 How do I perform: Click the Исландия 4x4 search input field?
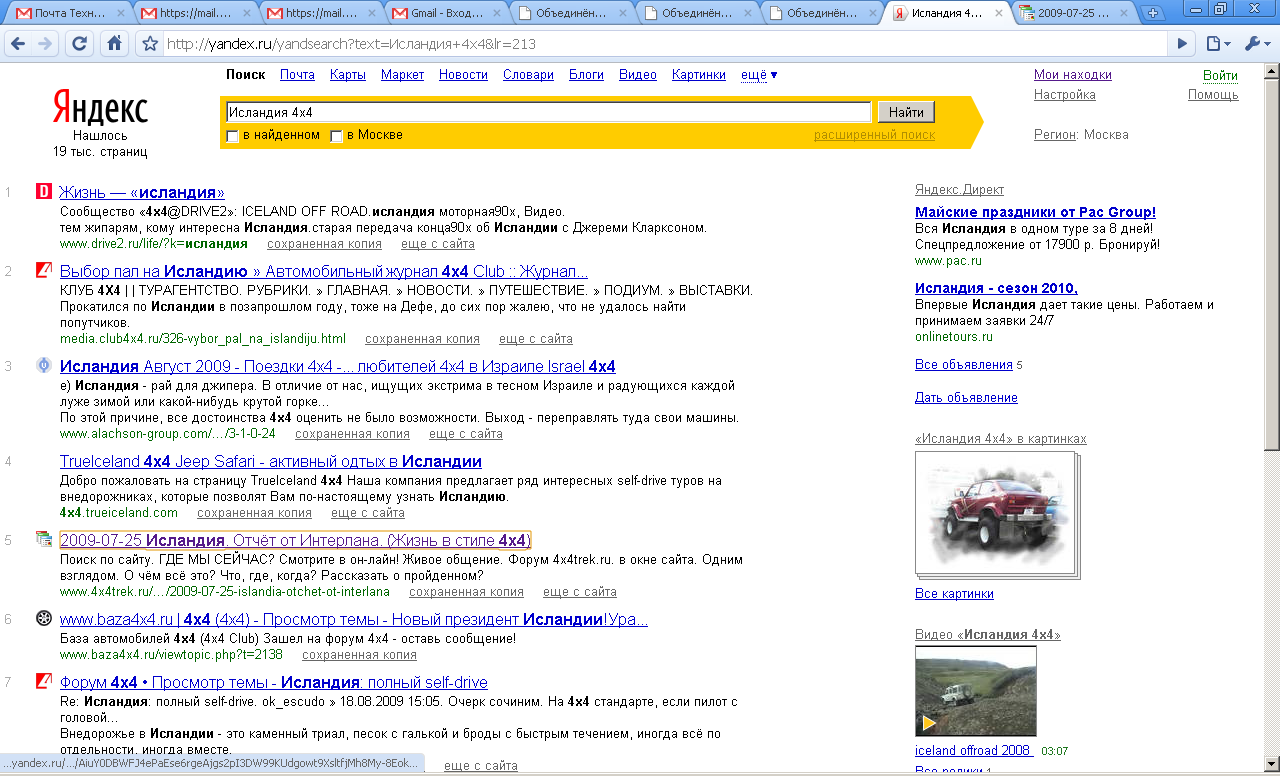[548, 112]
